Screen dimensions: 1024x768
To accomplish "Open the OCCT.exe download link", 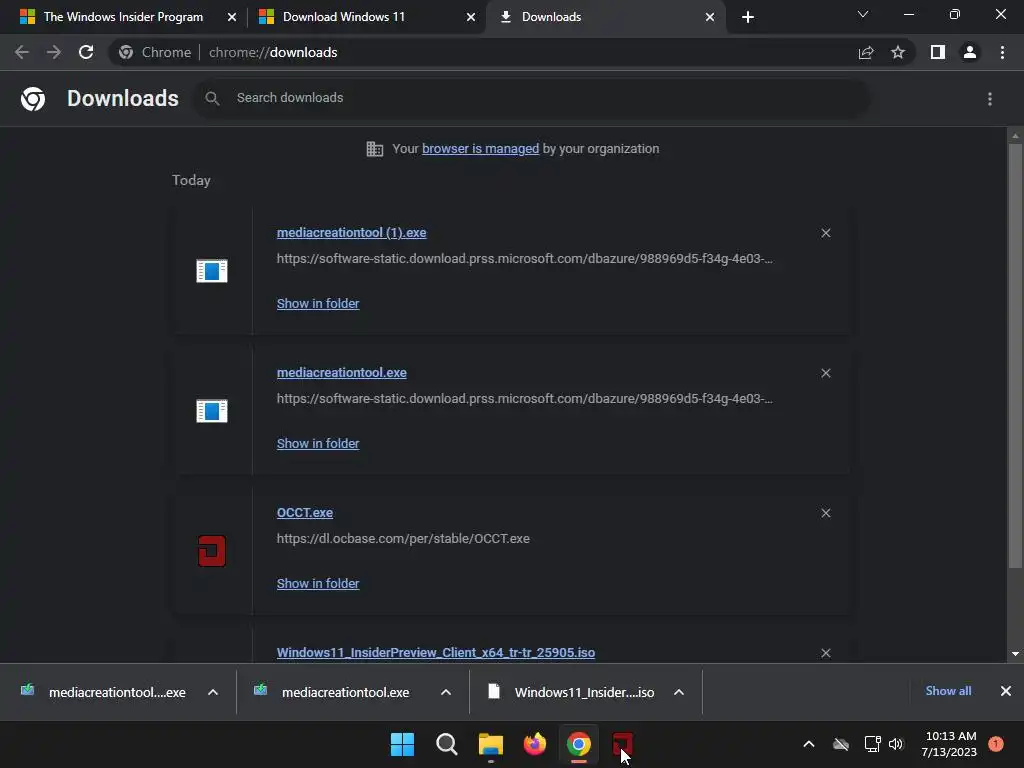I will tap(305, 513).
